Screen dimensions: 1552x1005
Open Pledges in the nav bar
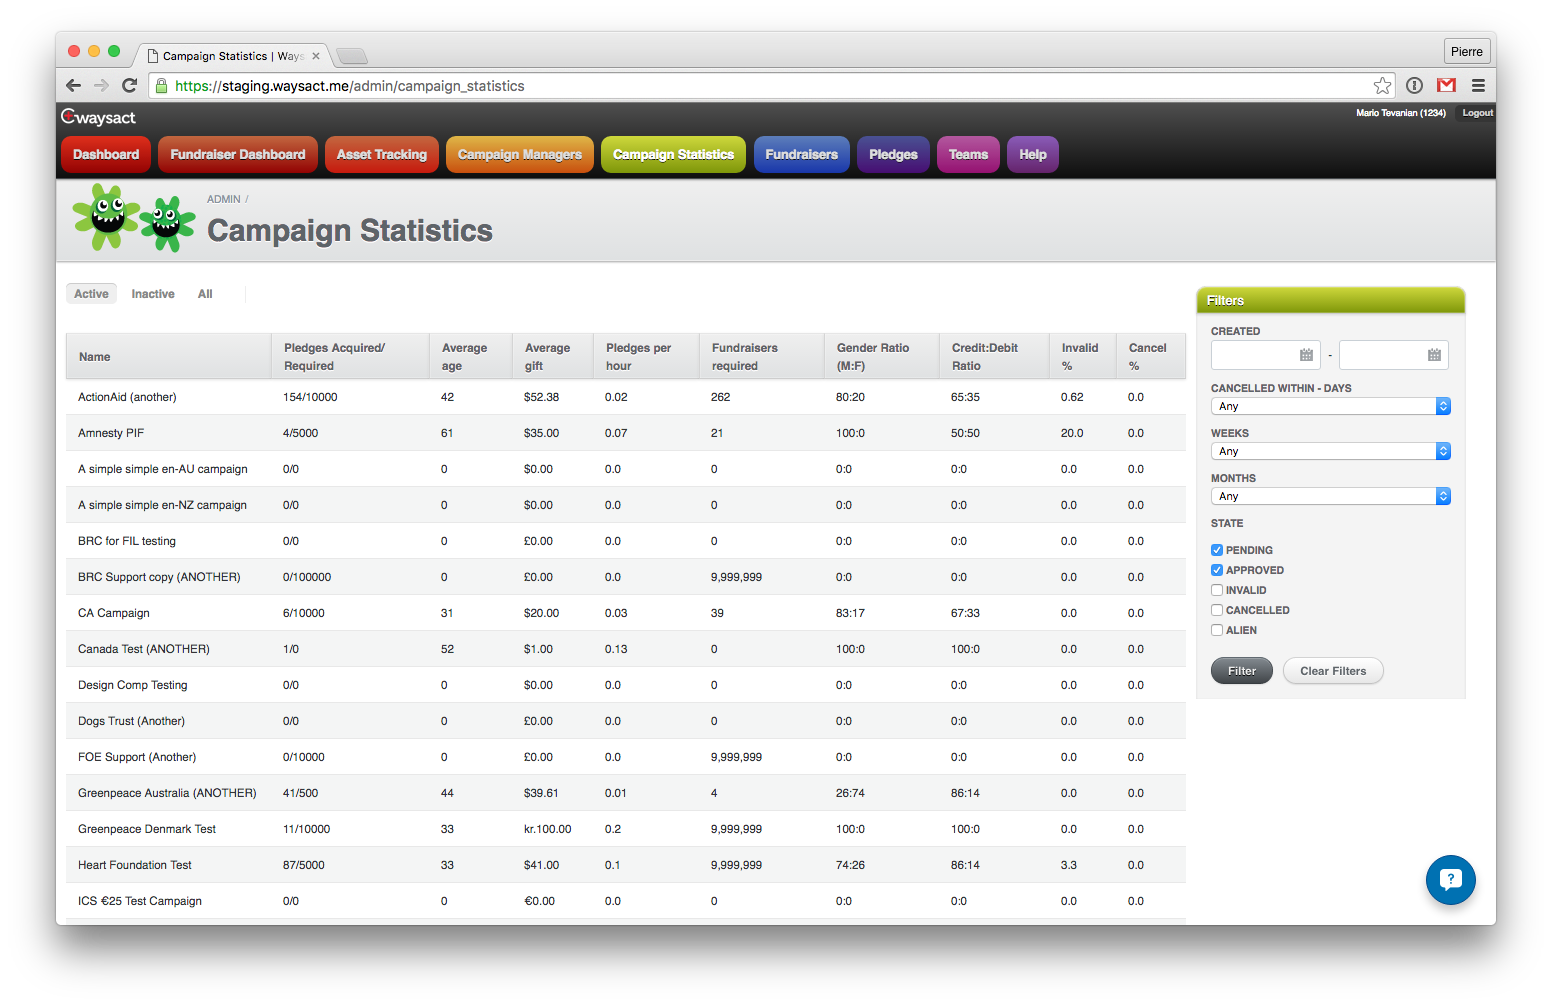893,154
